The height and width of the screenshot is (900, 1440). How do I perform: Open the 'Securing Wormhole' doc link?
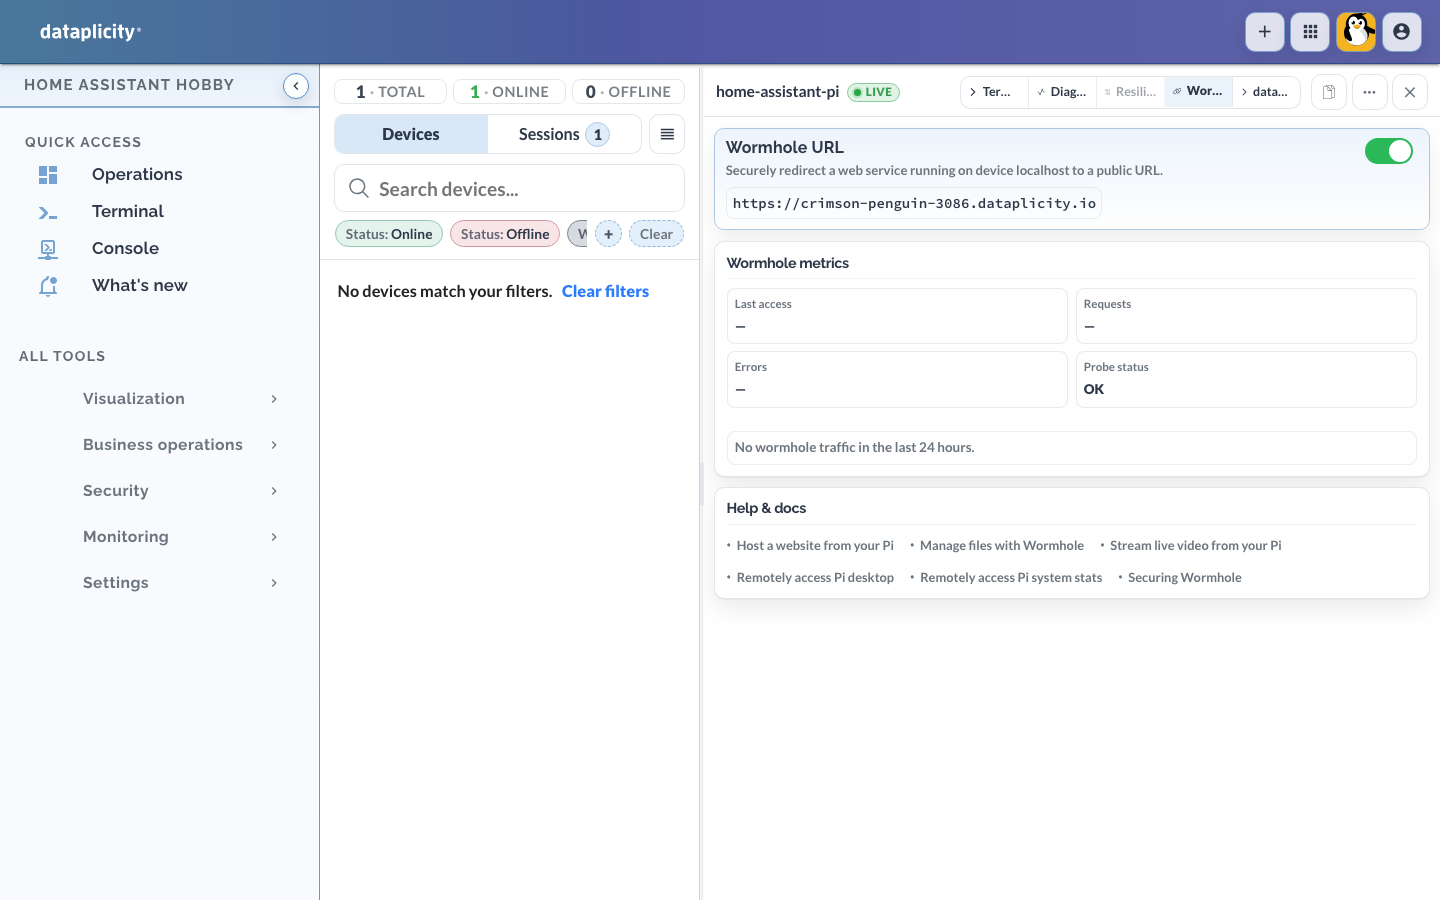pyautogui.click(x=1185, y=578)
